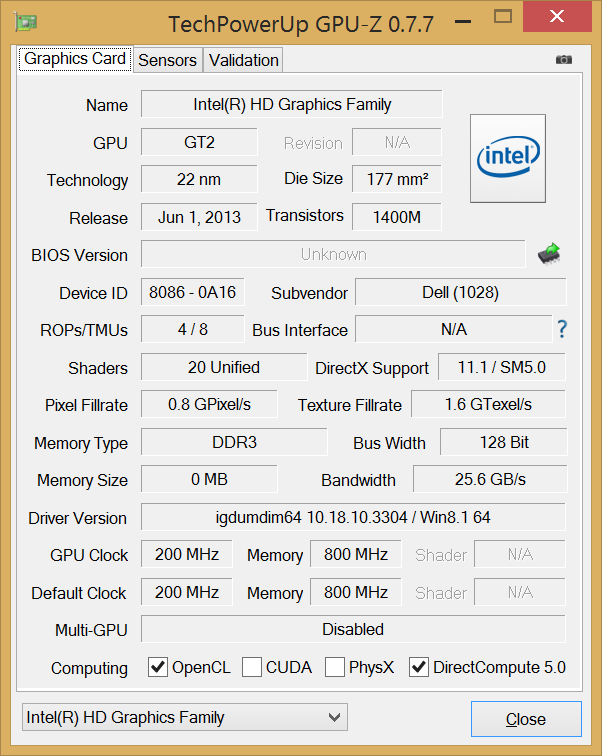Viewport: 602px width, 756px height.
Task: Click Default Clock value 200 MHz
Action: click(x=187, y=592)
